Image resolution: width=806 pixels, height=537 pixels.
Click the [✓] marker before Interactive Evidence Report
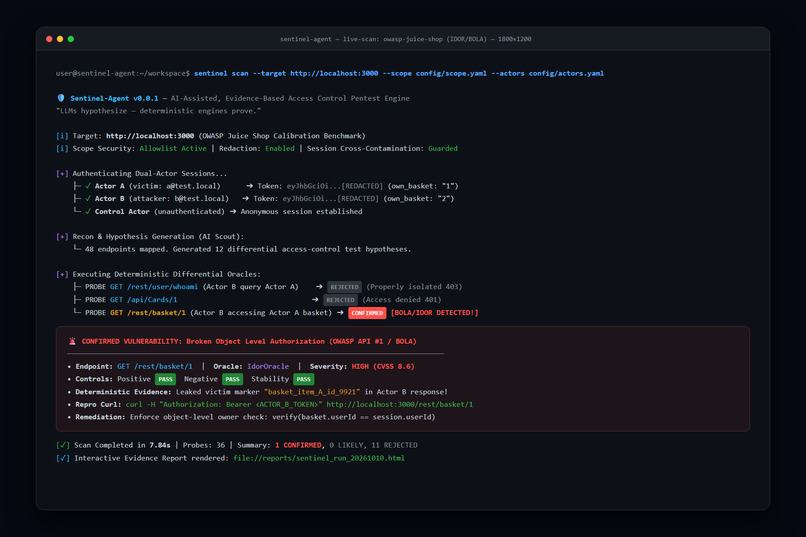point(63,458)
